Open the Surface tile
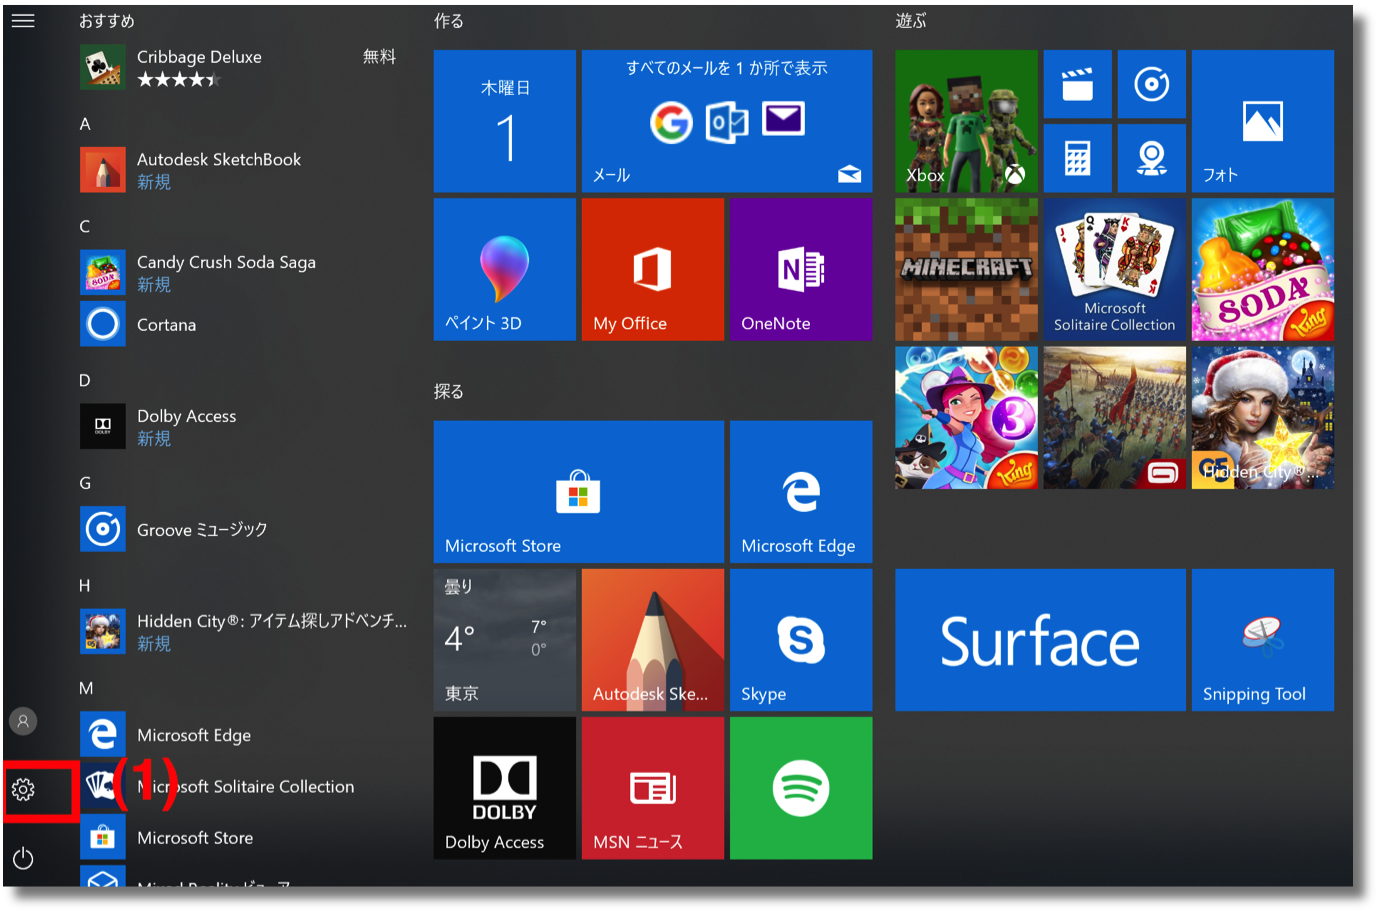The width and height of the screenshot is (1380, 913). 1040,640
